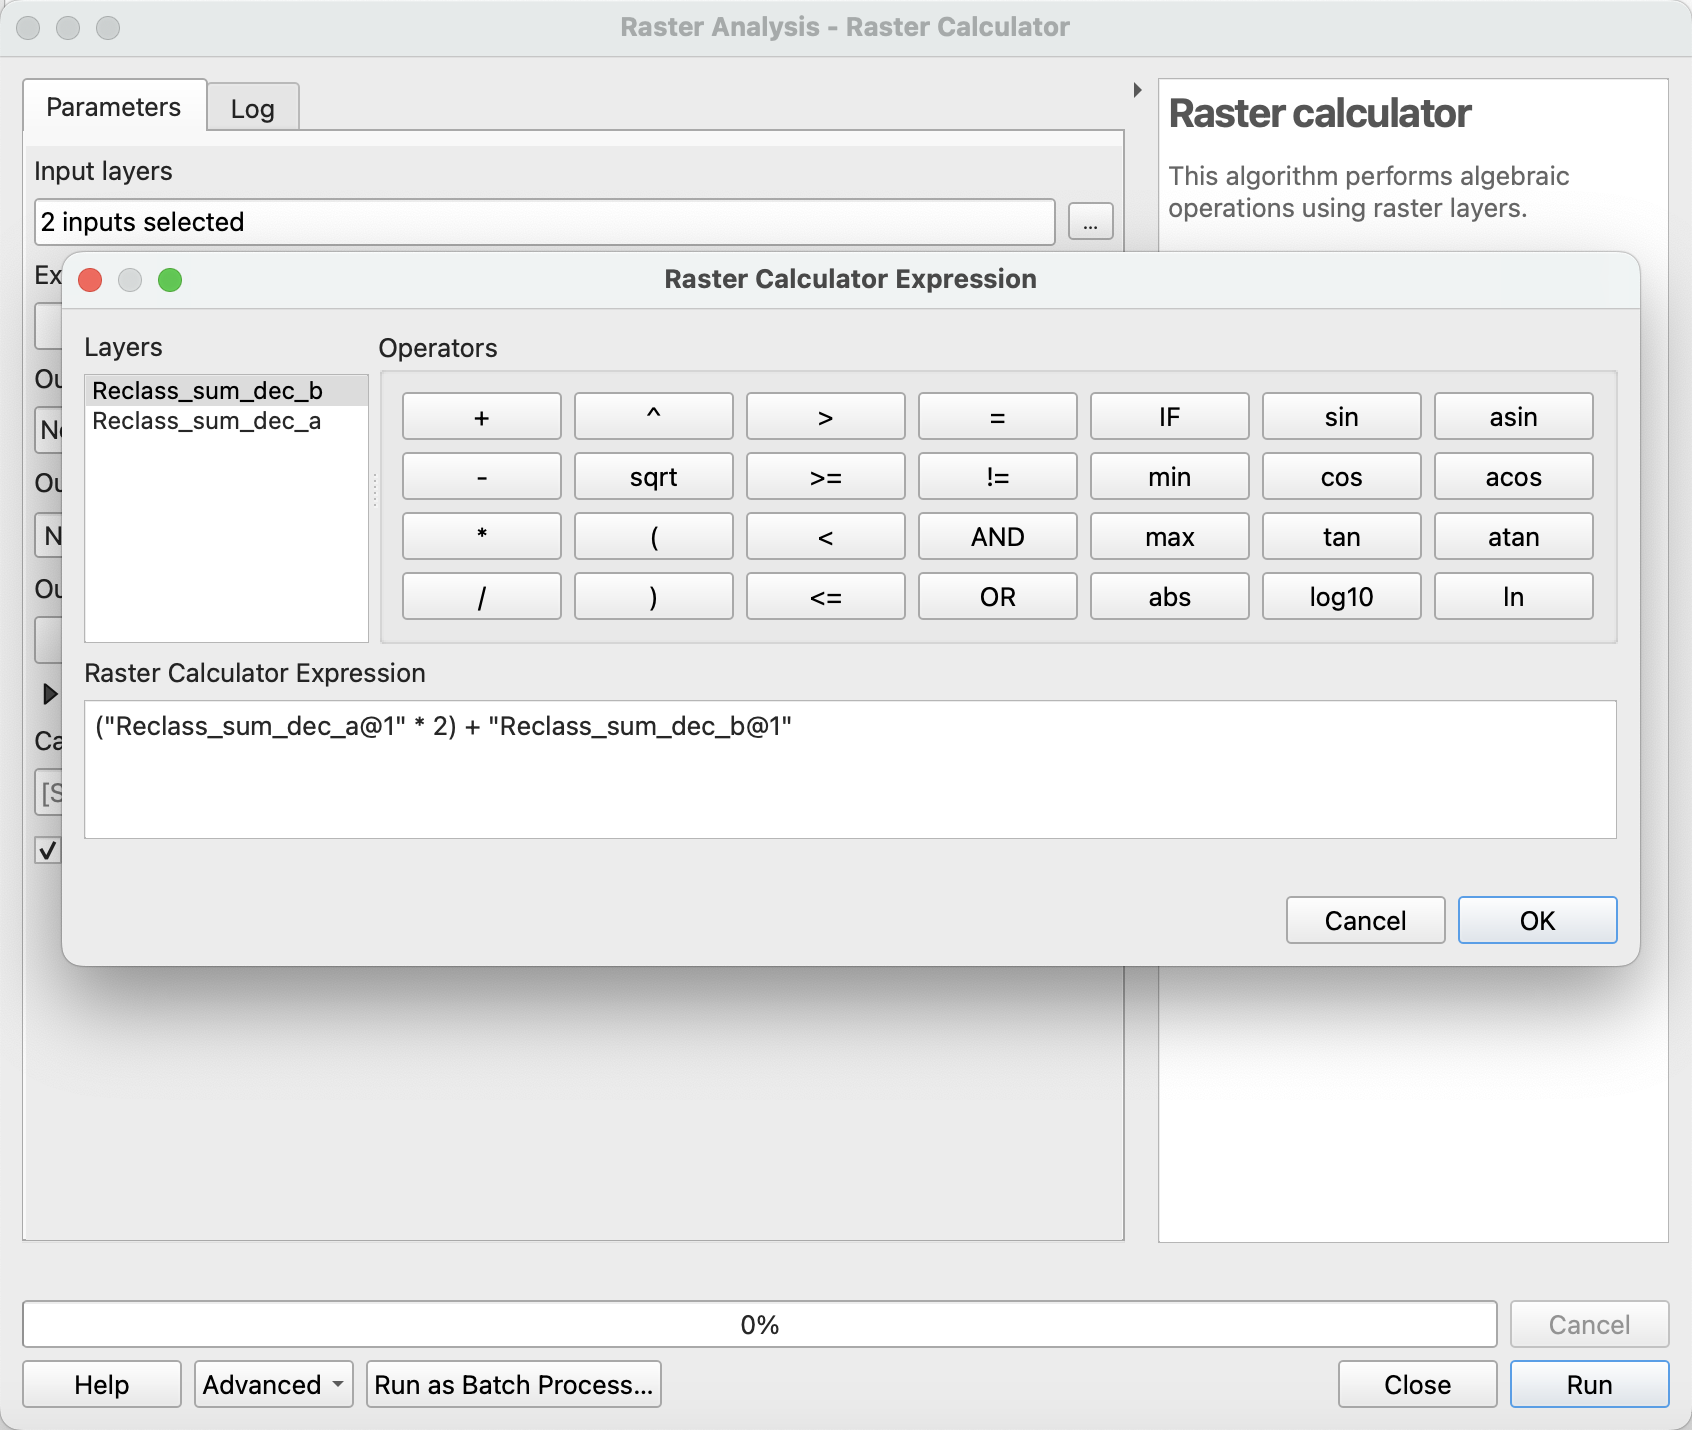Insert the greater-than-or-equal operator
This screenshot has height=1430, width=1692.
(x=825, y=476)
